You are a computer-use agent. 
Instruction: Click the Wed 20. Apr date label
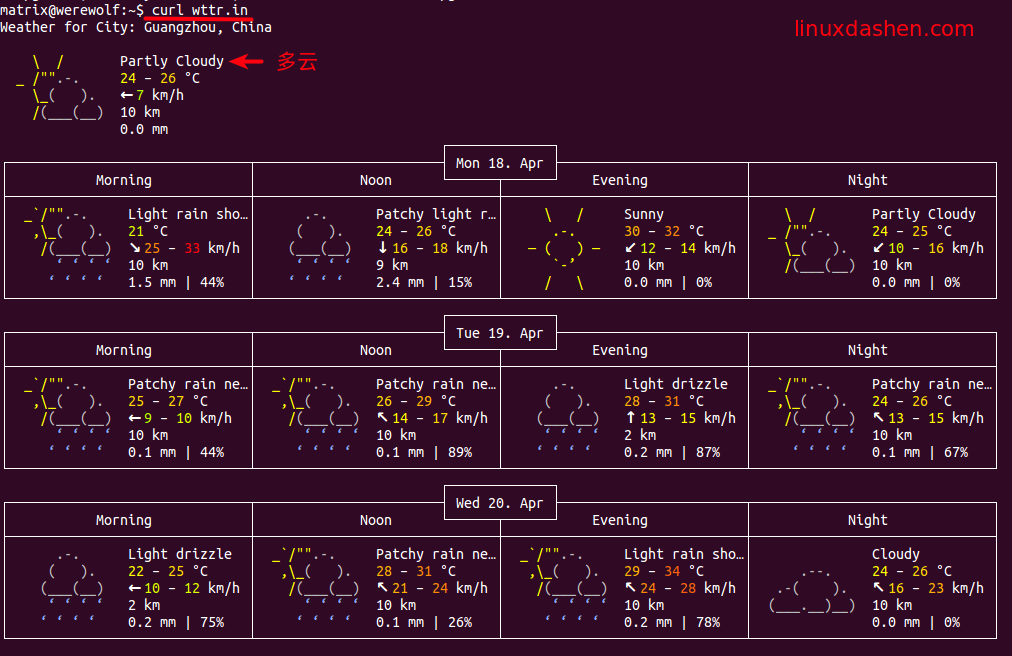tap(499, 503)
